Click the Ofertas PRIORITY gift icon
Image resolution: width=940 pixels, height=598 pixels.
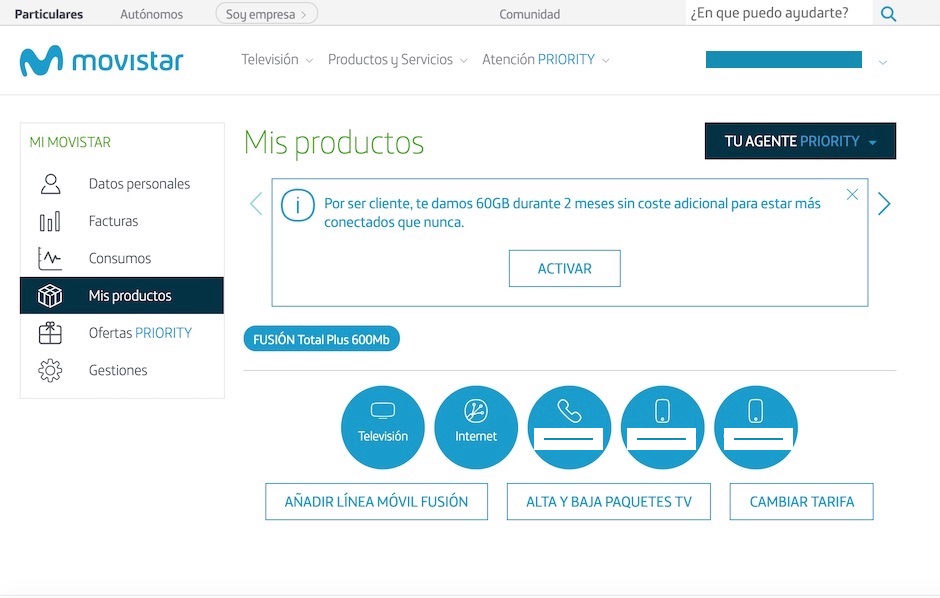click(50, 333)
